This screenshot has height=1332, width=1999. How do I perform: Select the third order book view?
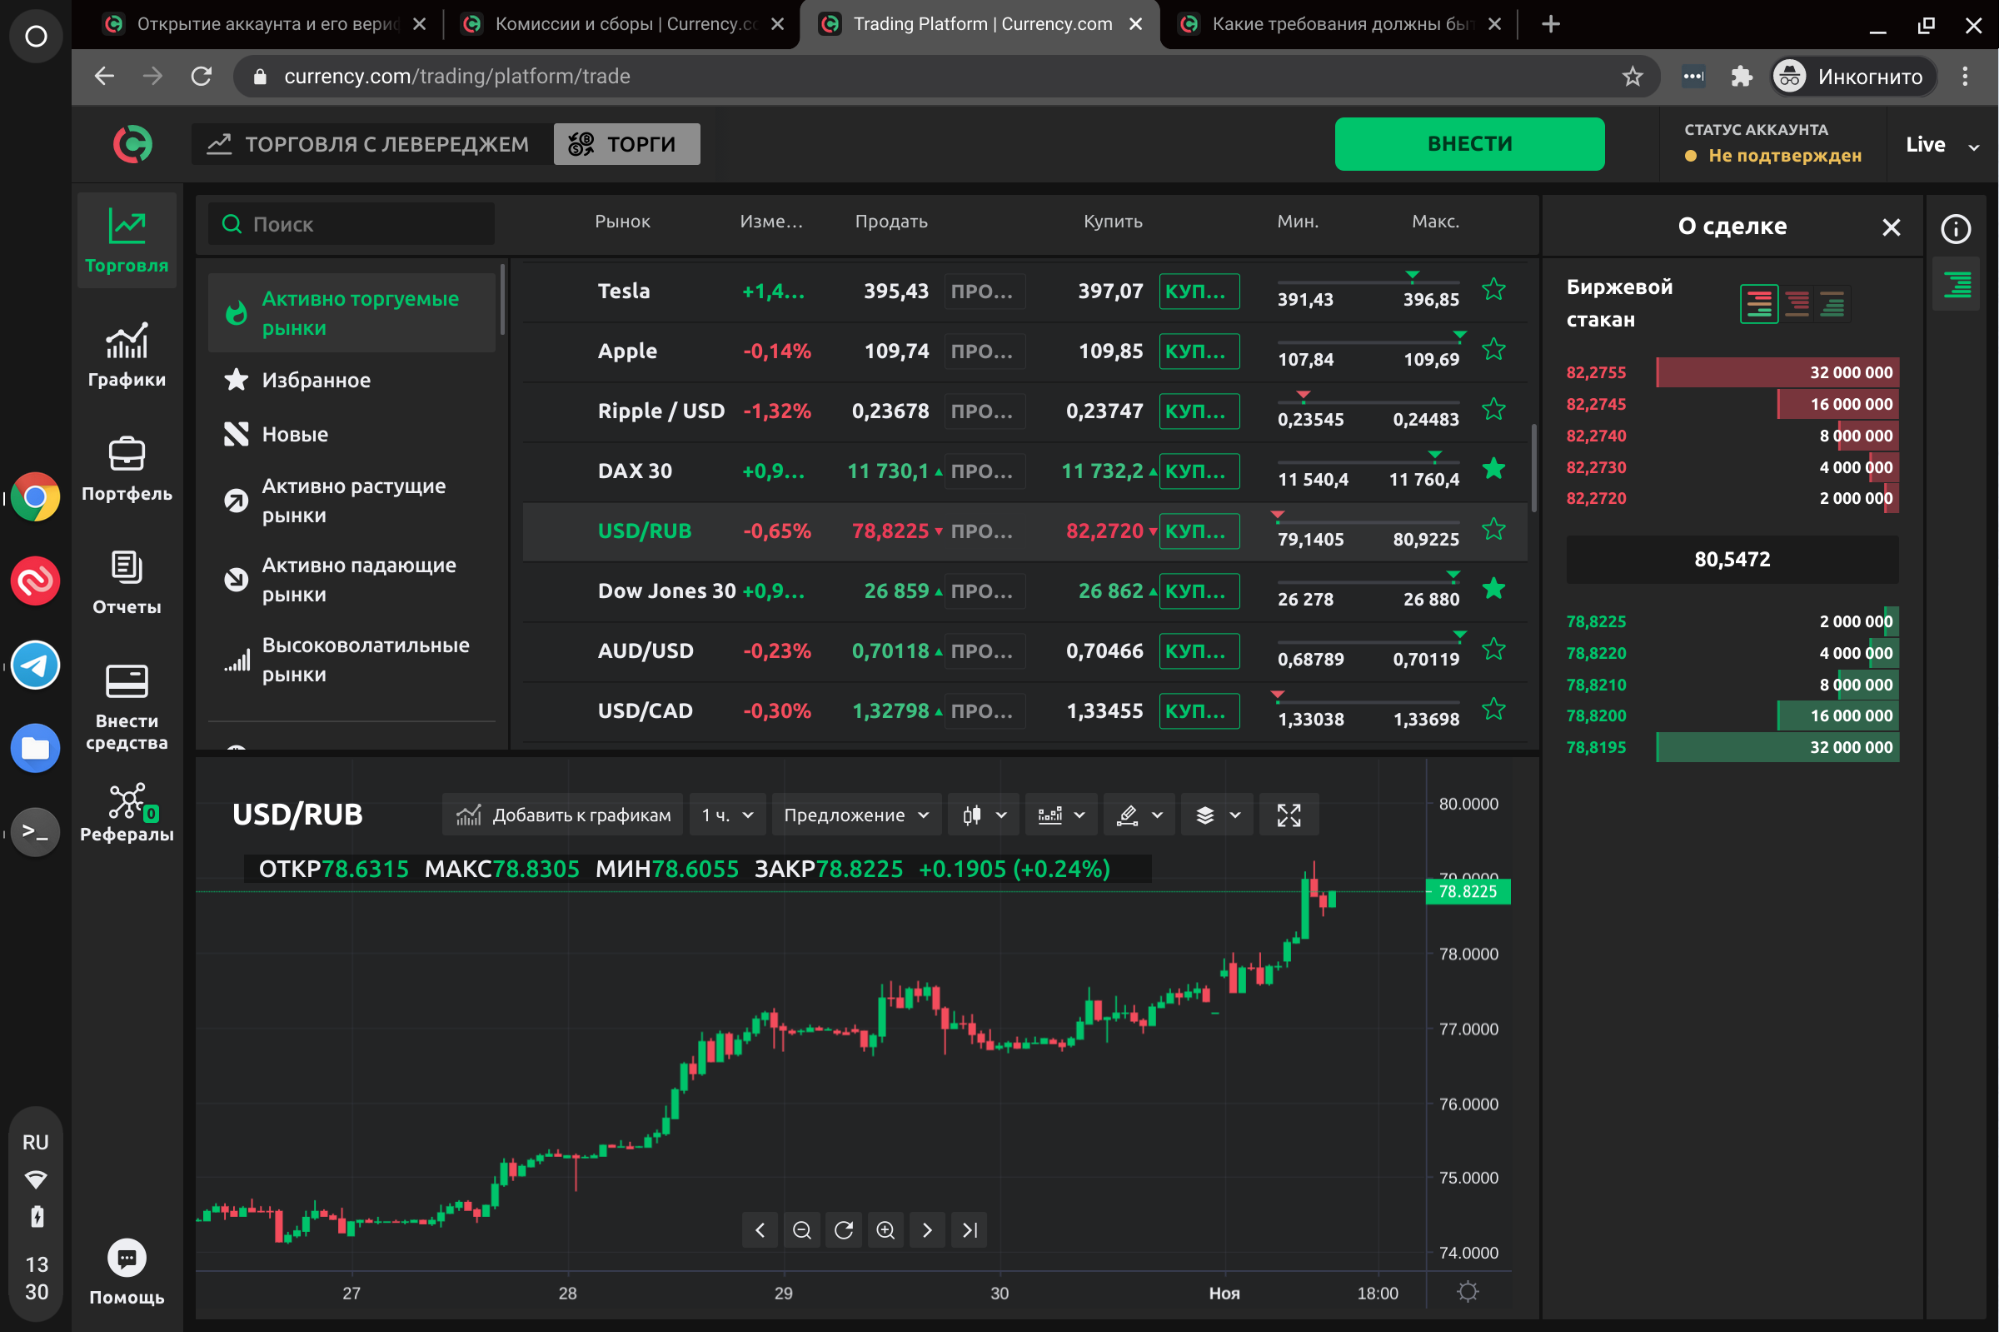pyautogui.click(x=1832, y=303)
